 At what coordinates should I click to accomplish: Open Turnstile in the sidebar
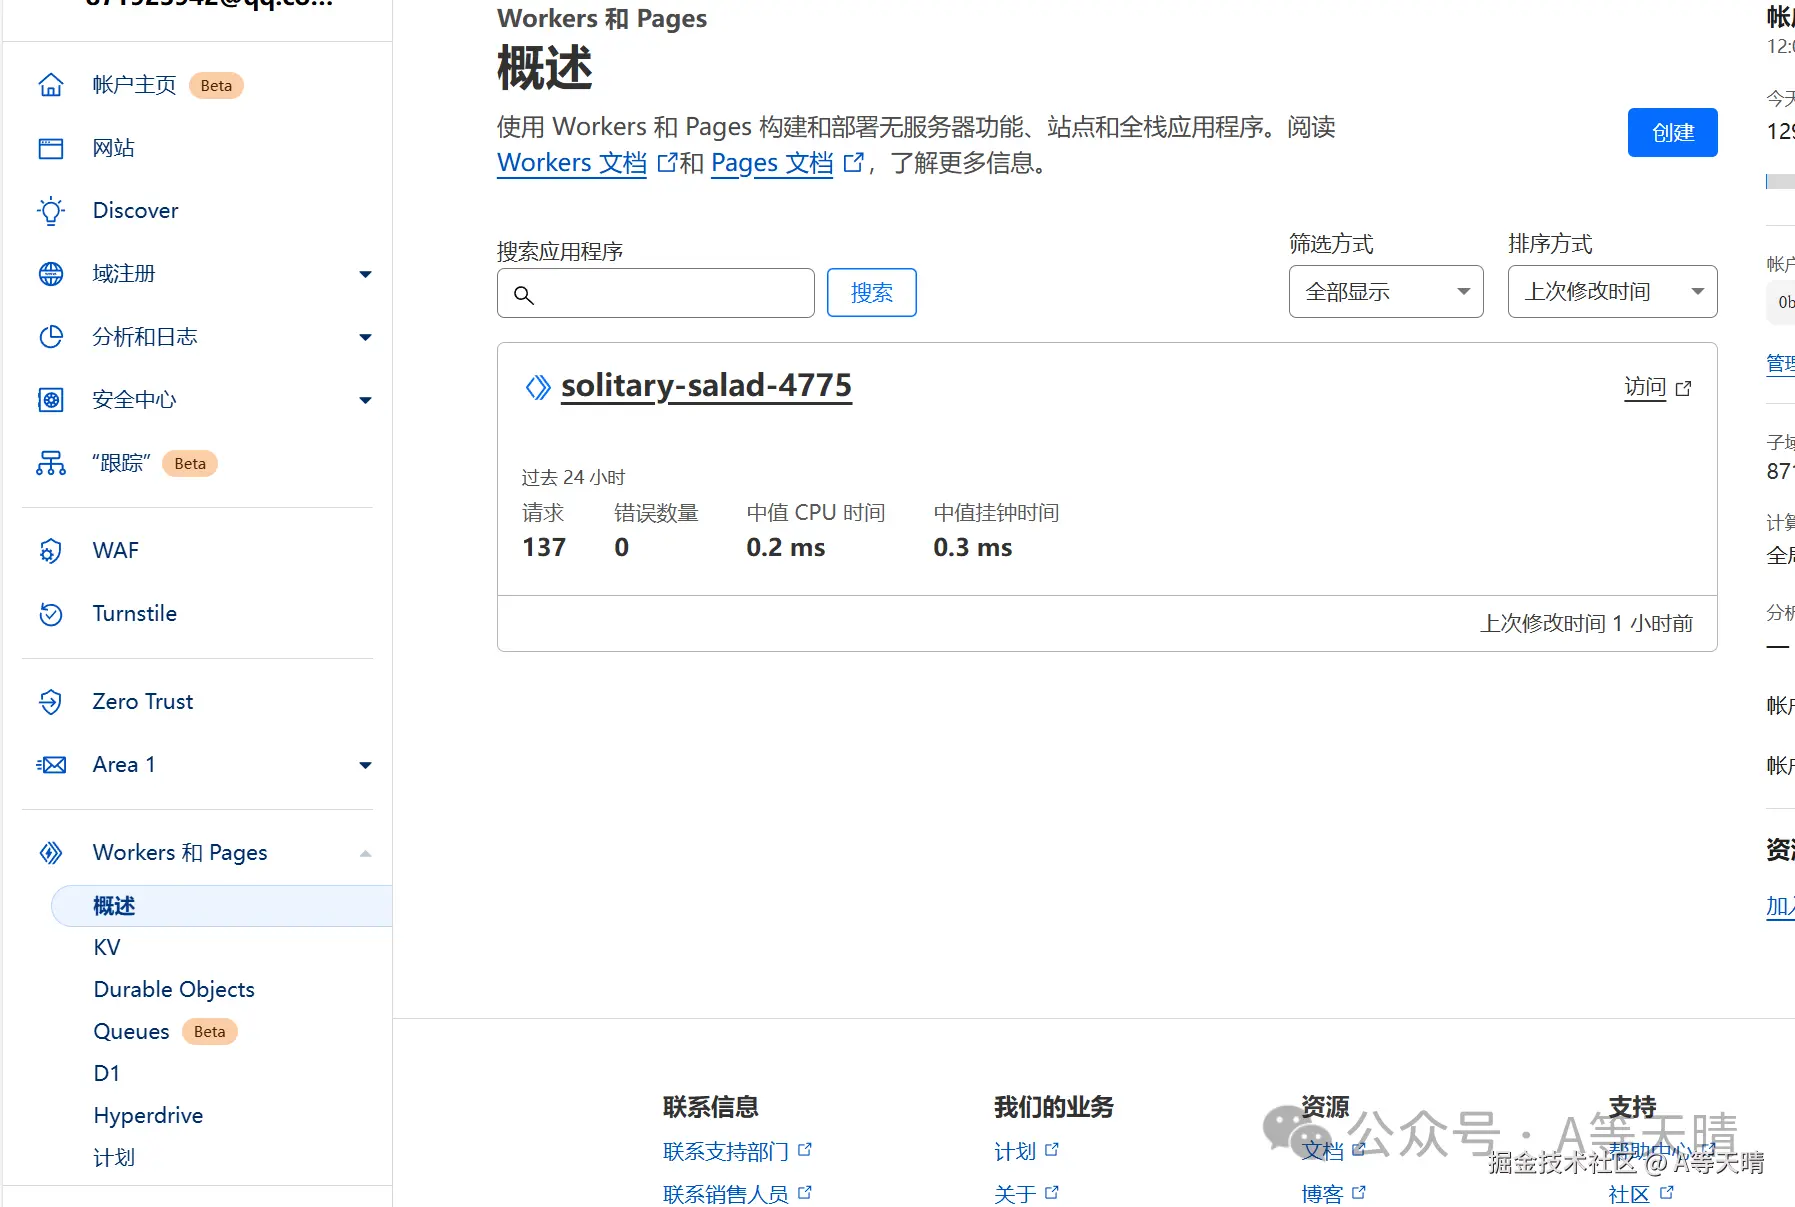coord(134,614)
